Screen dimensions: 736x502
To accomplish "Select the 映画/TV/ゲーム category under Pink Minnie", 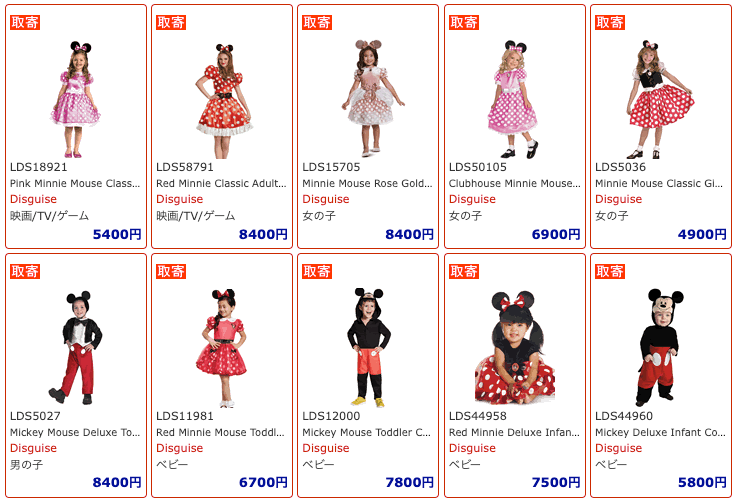I will point(49,216).
